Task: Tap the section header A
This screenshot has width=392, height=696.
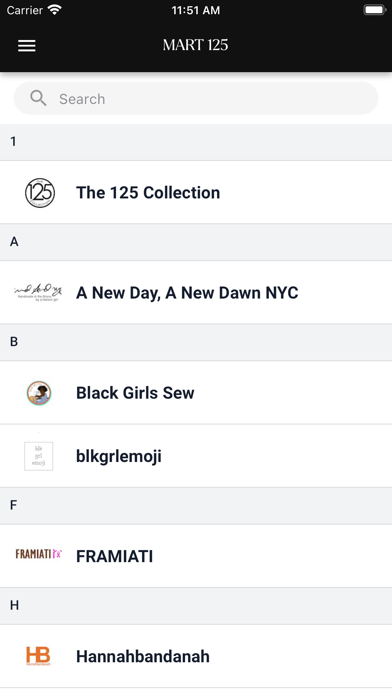Action: tap(196, 242)
